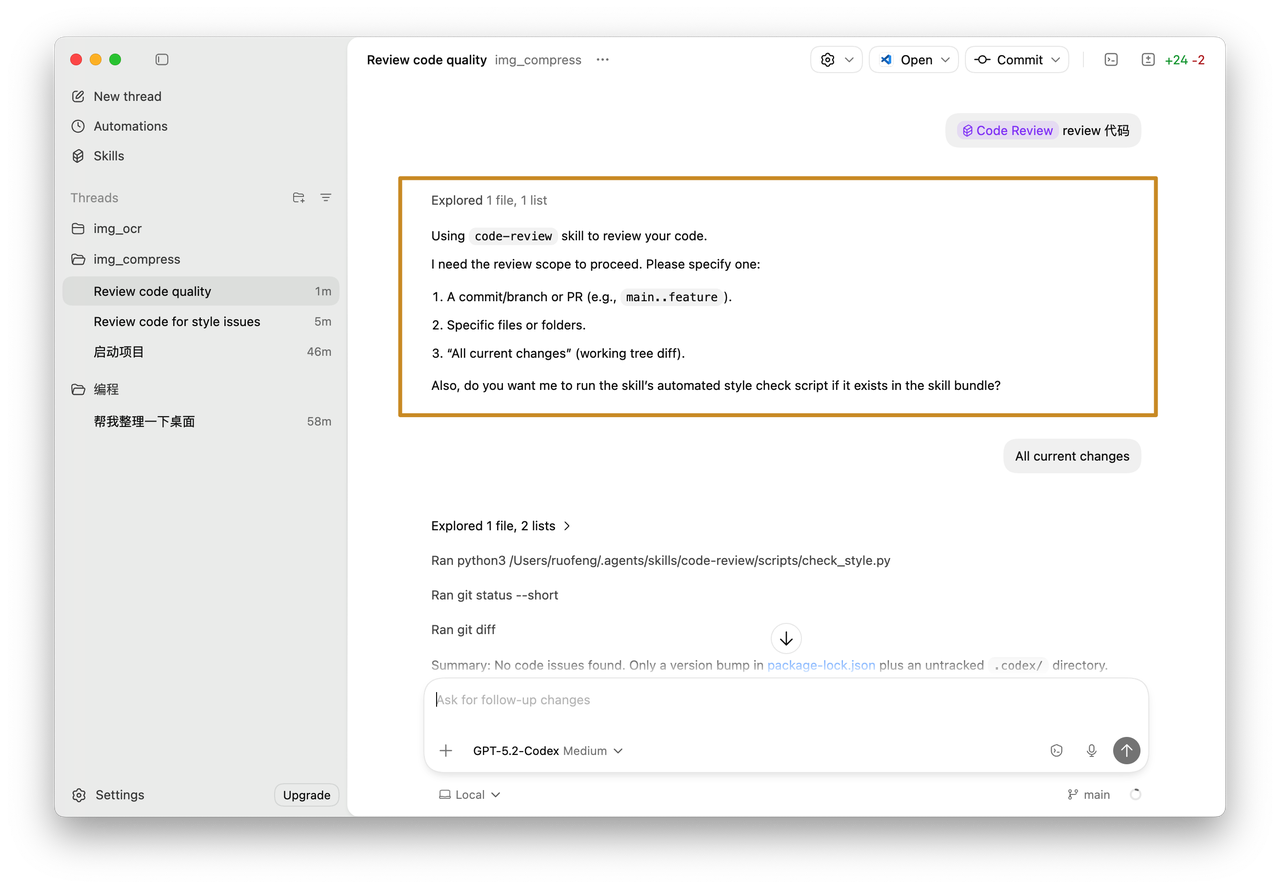The height and width of the screenshot is (889, 1280).
Task: Expand the 'Explored 1 file, 2 lists' details
Action: click(501, 526)
